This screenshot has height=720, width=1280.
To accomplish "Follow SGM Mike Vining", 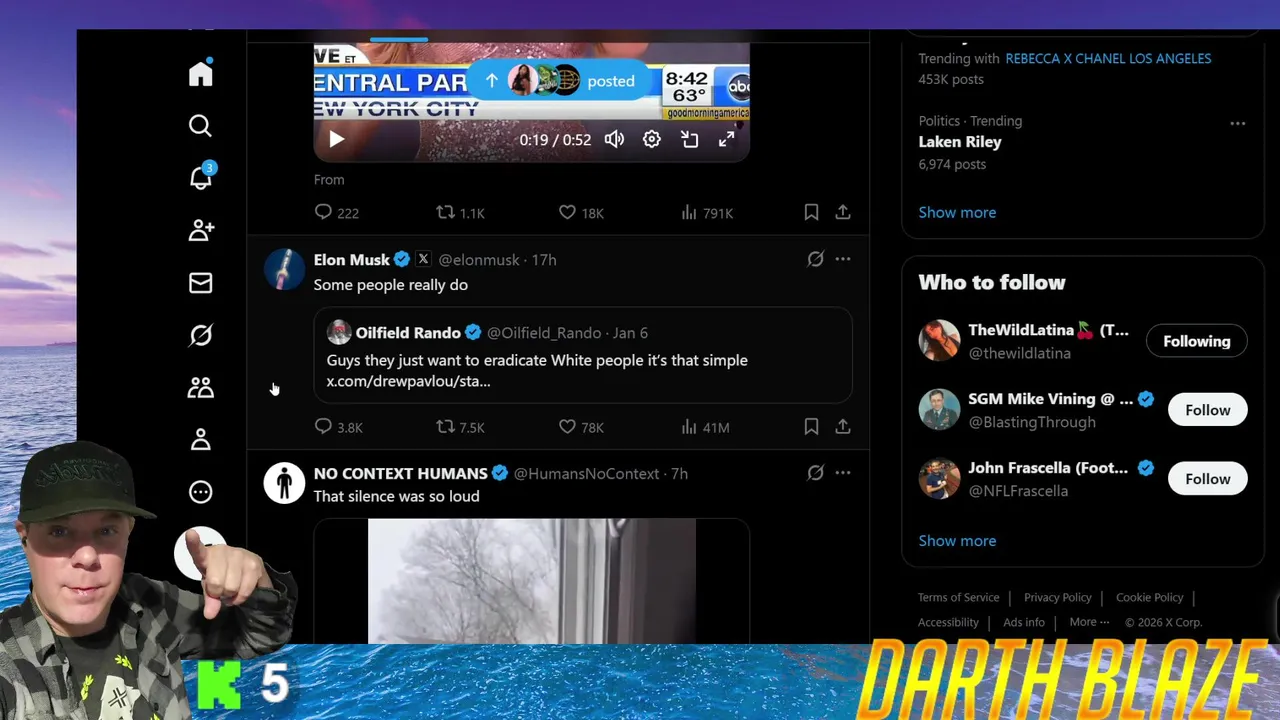I will (x=1208, y=410).
